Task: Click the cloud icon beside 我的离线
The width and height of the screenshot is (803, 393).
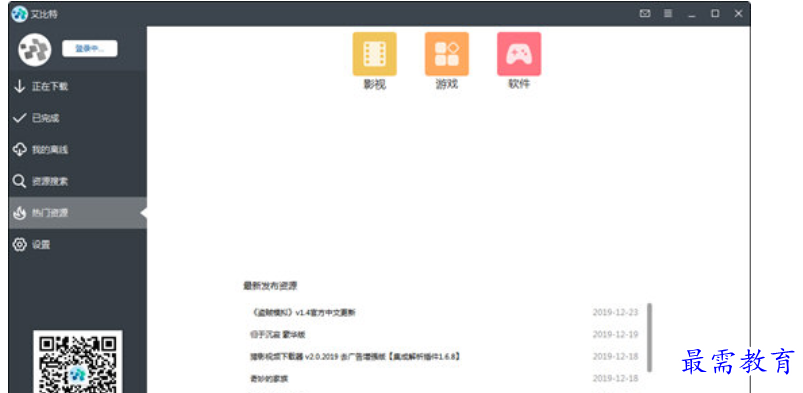Action: pyautogui.click(x=19, y=150)
